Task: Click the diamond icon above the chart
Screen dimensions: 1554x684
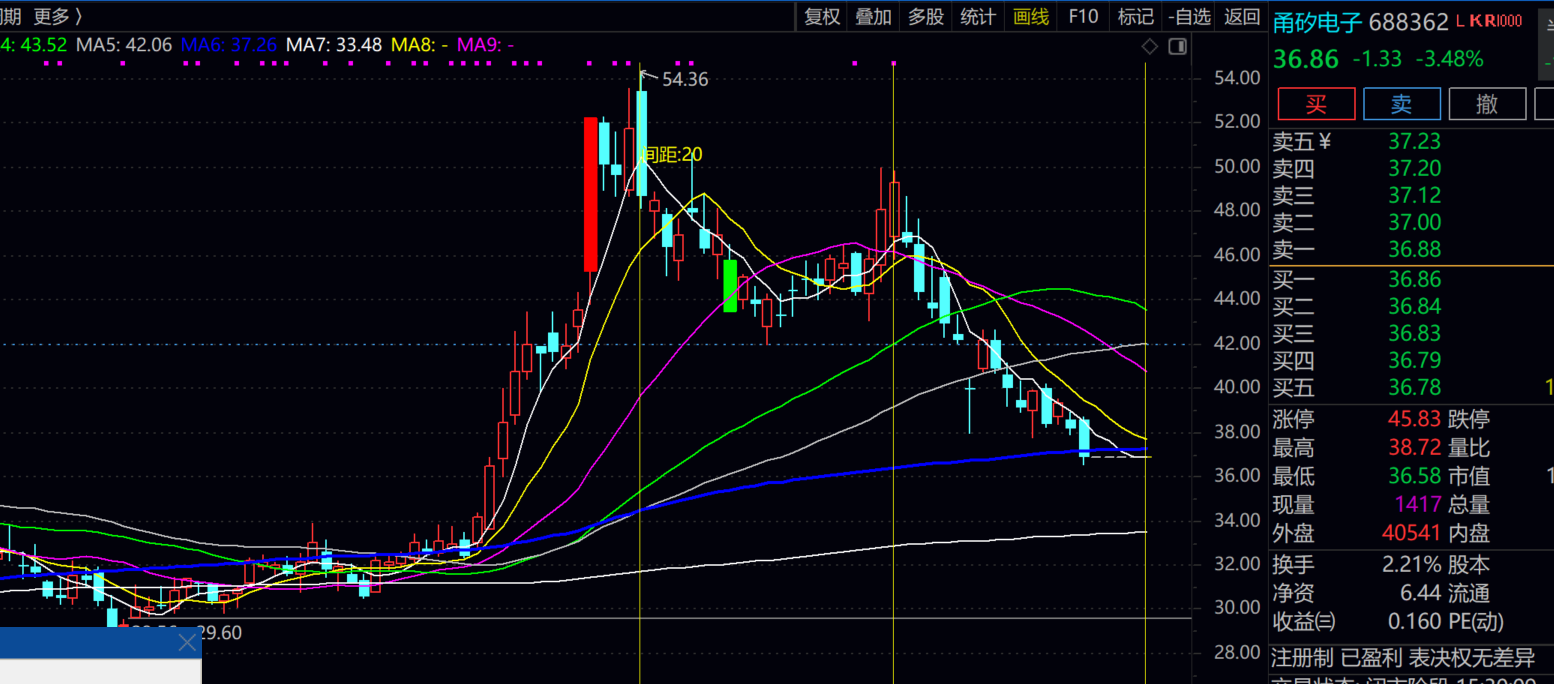Action: (x=1150, y=46)
